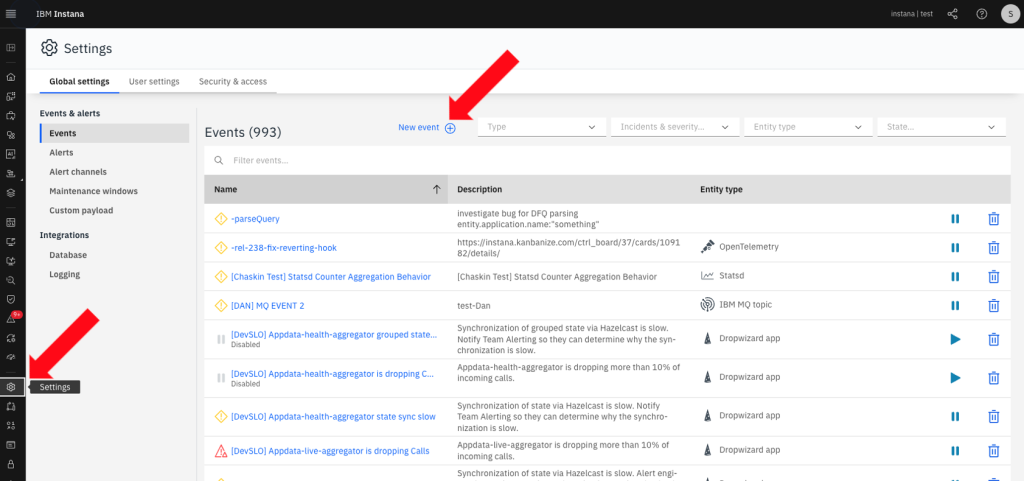Open Appdata-live-aggregator is dropping Calls link
The height and width of the screenshot is (481, 1024).
[330, 451]
